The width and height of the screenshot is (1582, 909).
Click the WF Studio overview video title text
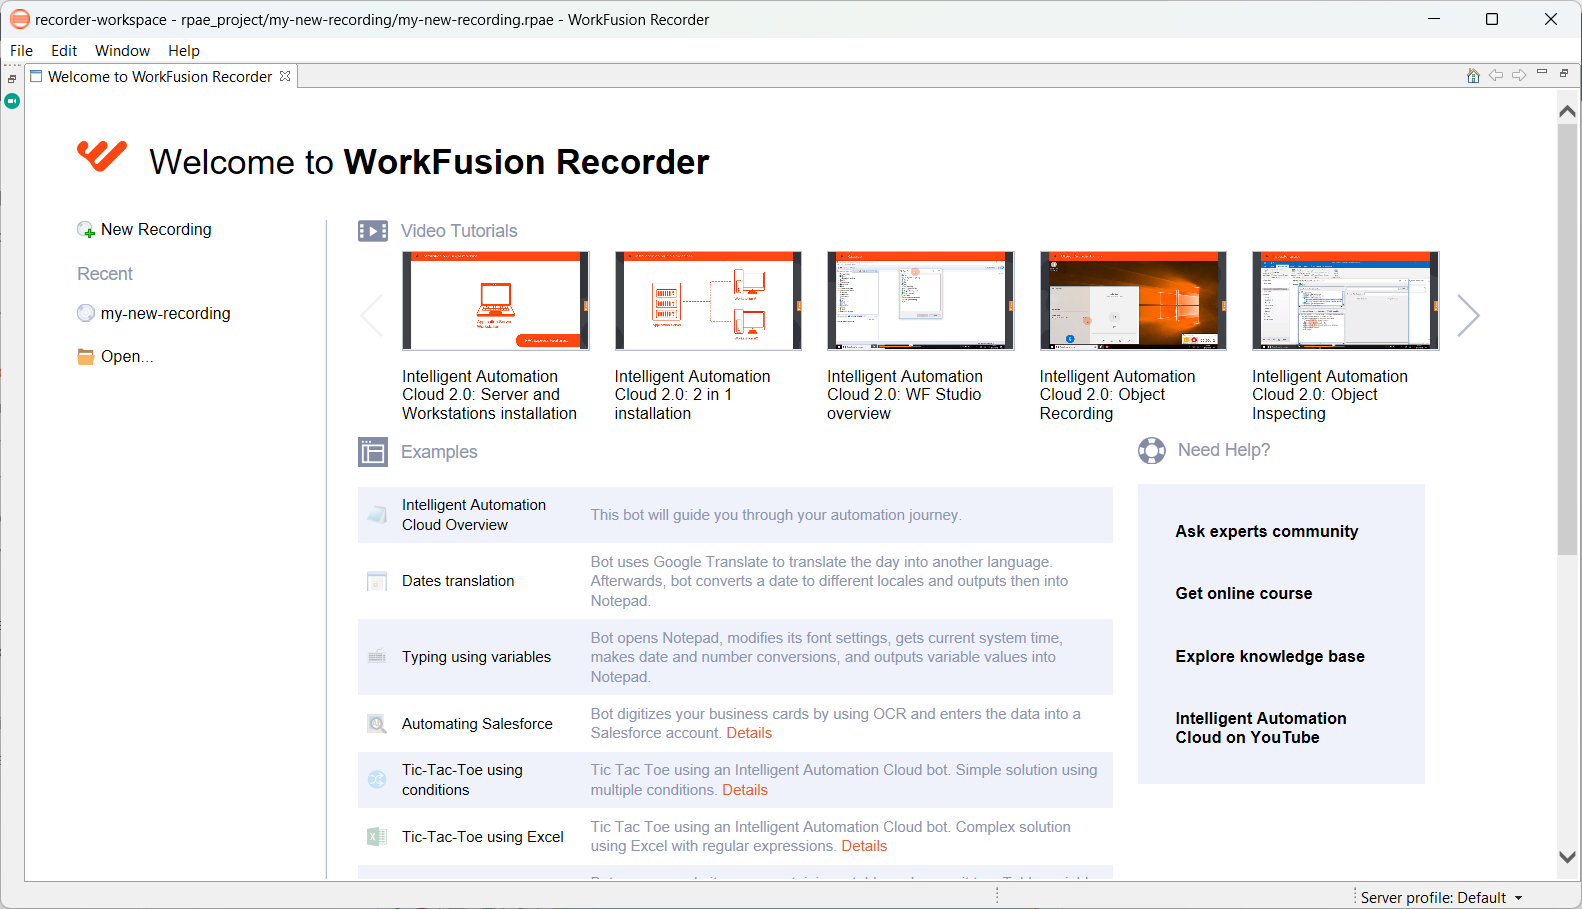[x=905, y=395]
